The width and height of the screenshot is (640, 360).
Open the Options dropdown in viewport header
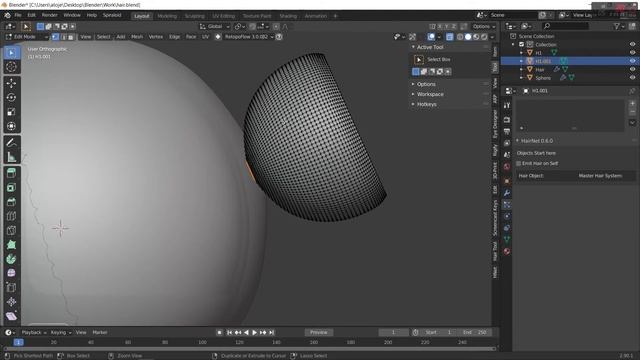[484, 27]
